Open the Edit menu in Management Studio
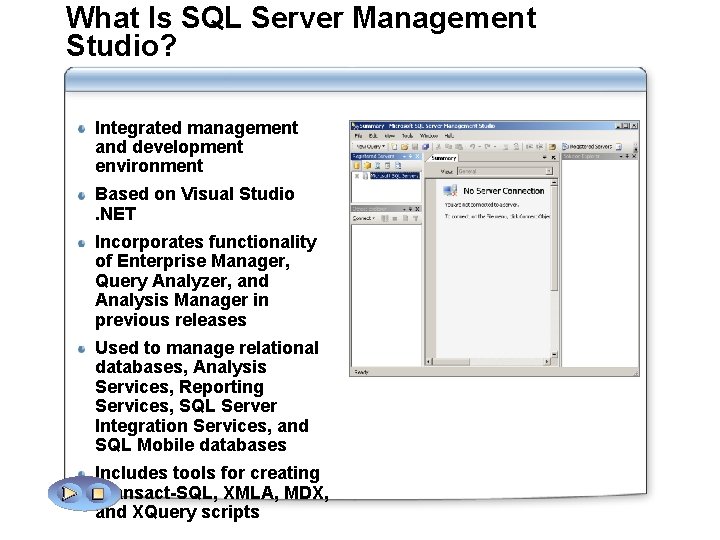720x540 pixels. [x=373, y=136]
